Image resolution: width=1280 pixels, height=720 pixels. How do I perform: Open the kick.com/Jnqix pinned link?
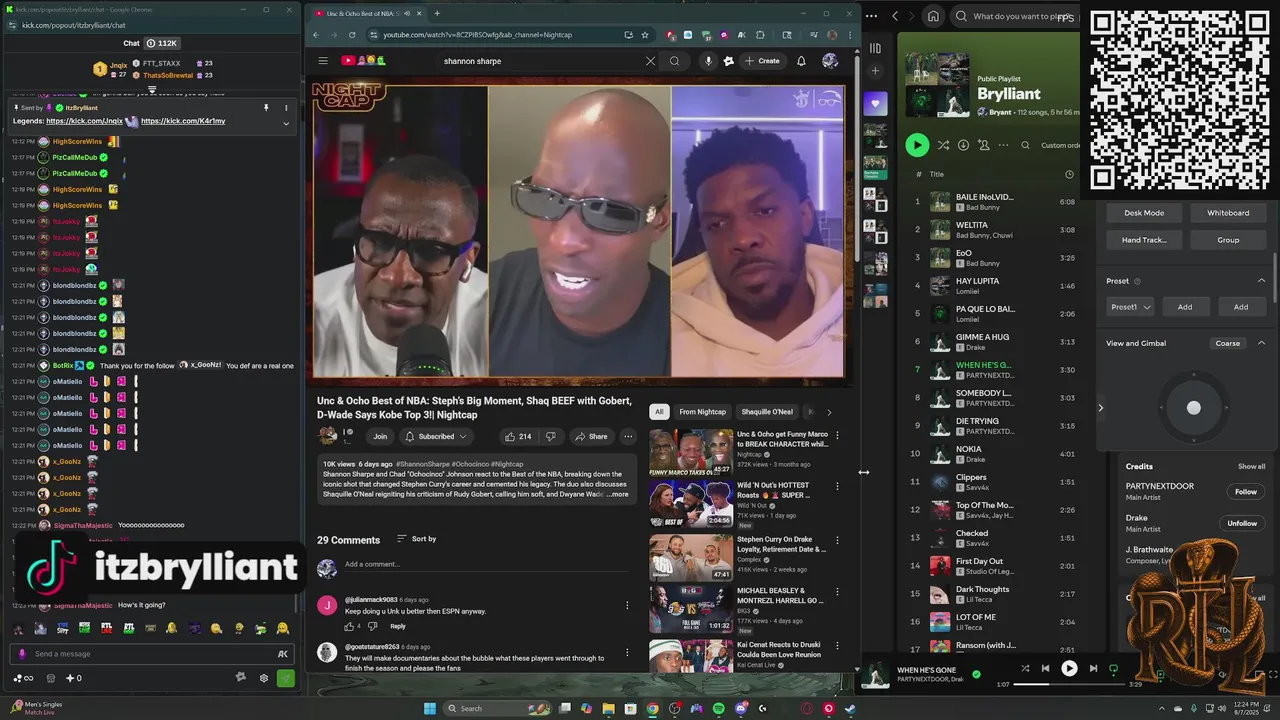84,121
